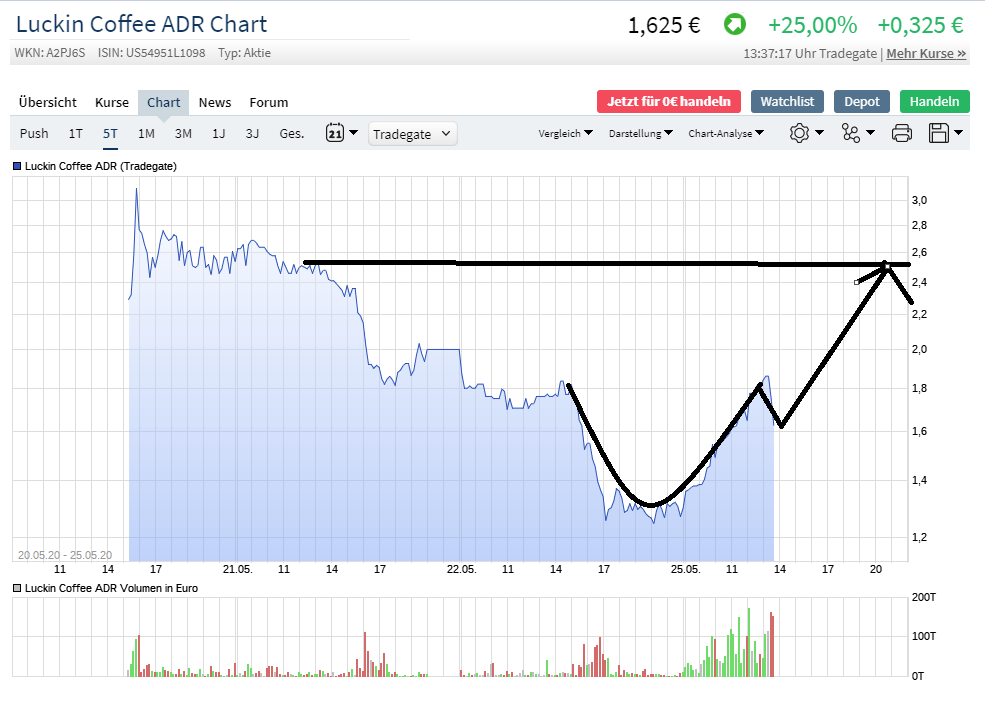Click the Depot button

point(862,101)
